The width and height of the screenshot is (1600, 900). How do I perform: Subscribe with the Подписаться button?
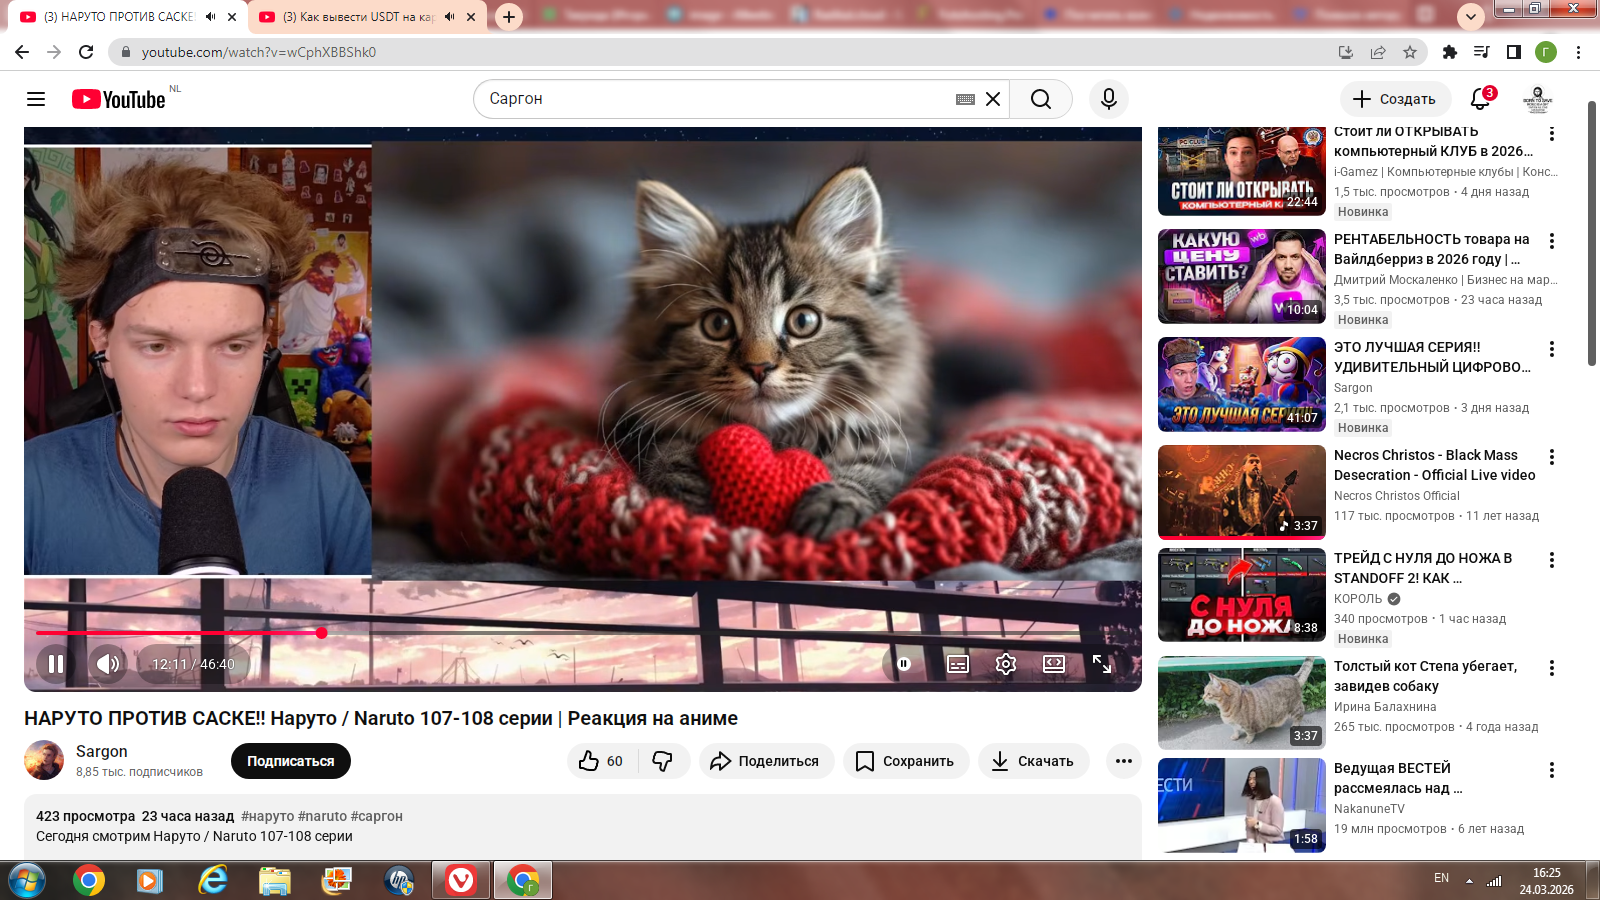[x=290, y=761]
